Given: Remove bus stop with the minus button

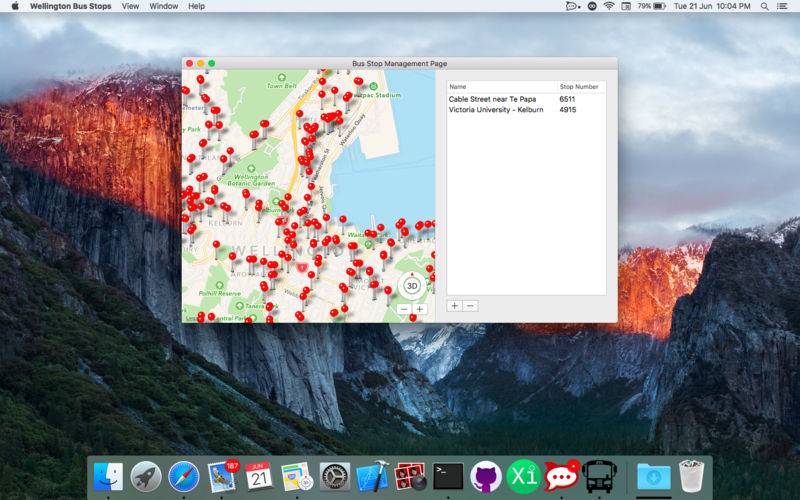Looking at the screenshot, I should [x=470, y=305].
